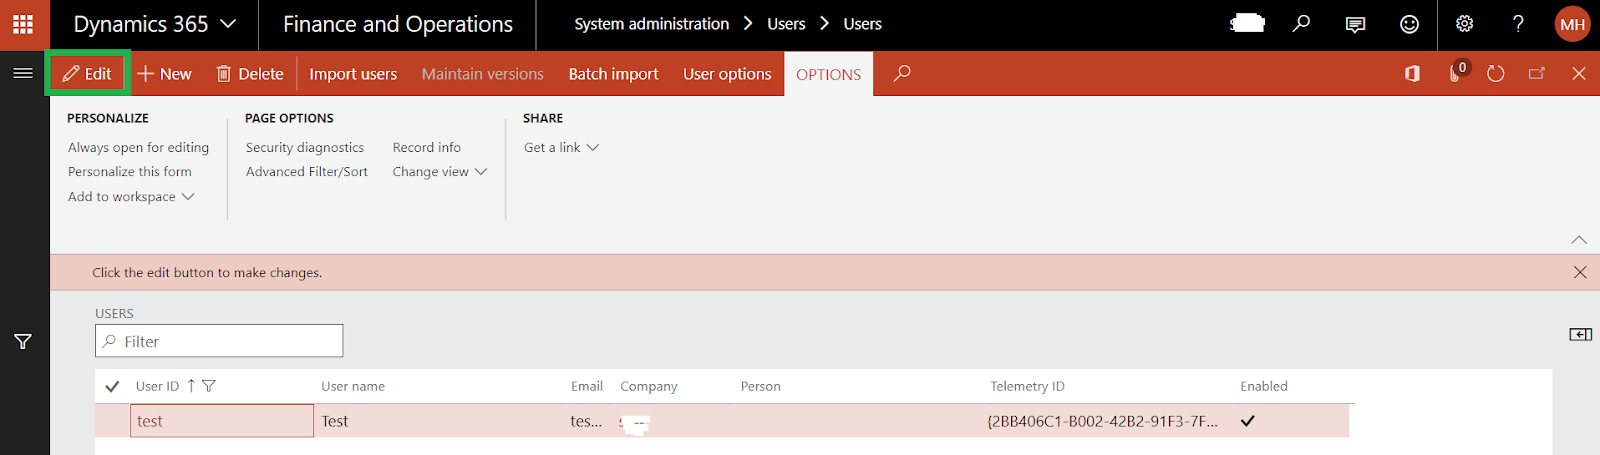Open the app launcher waffle icon
Image resolution: width=1600 pixels, height=455 pixels.
(23, 24)
